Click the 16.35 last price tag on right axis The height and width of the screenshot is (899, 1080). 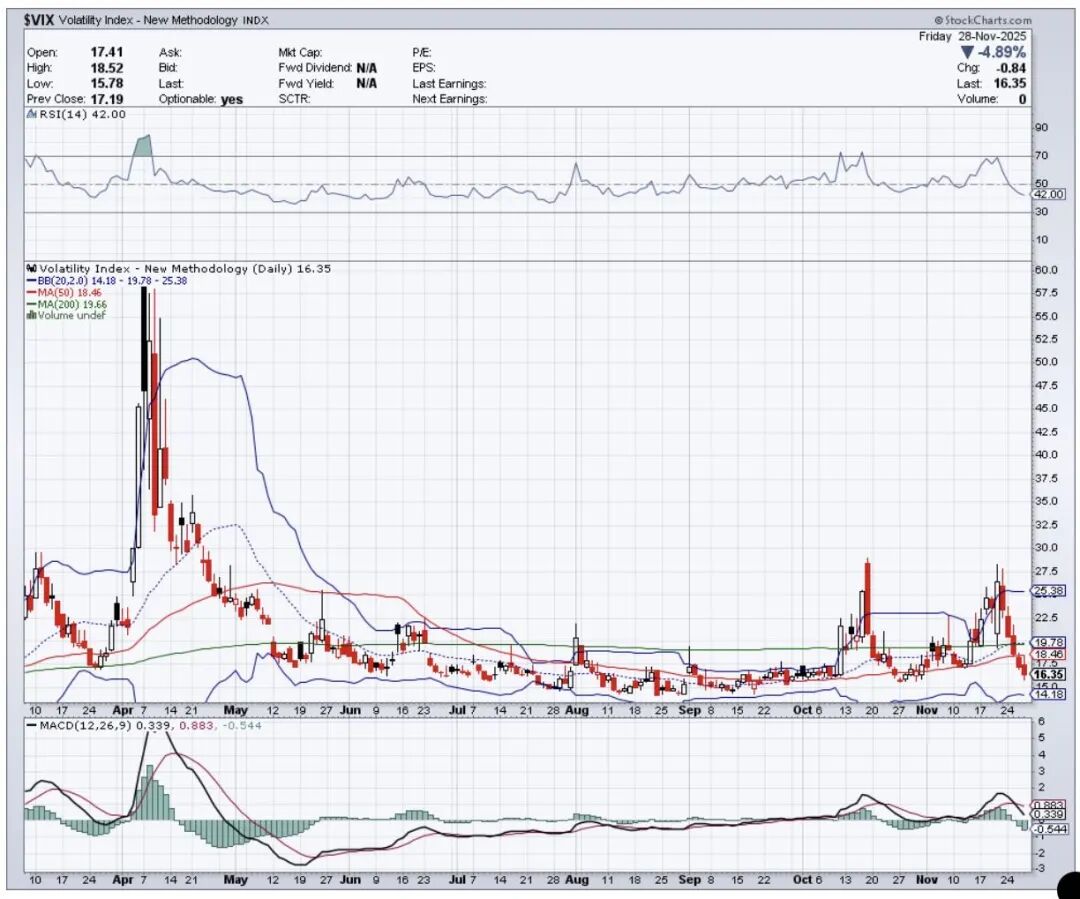pos(1048,674)
